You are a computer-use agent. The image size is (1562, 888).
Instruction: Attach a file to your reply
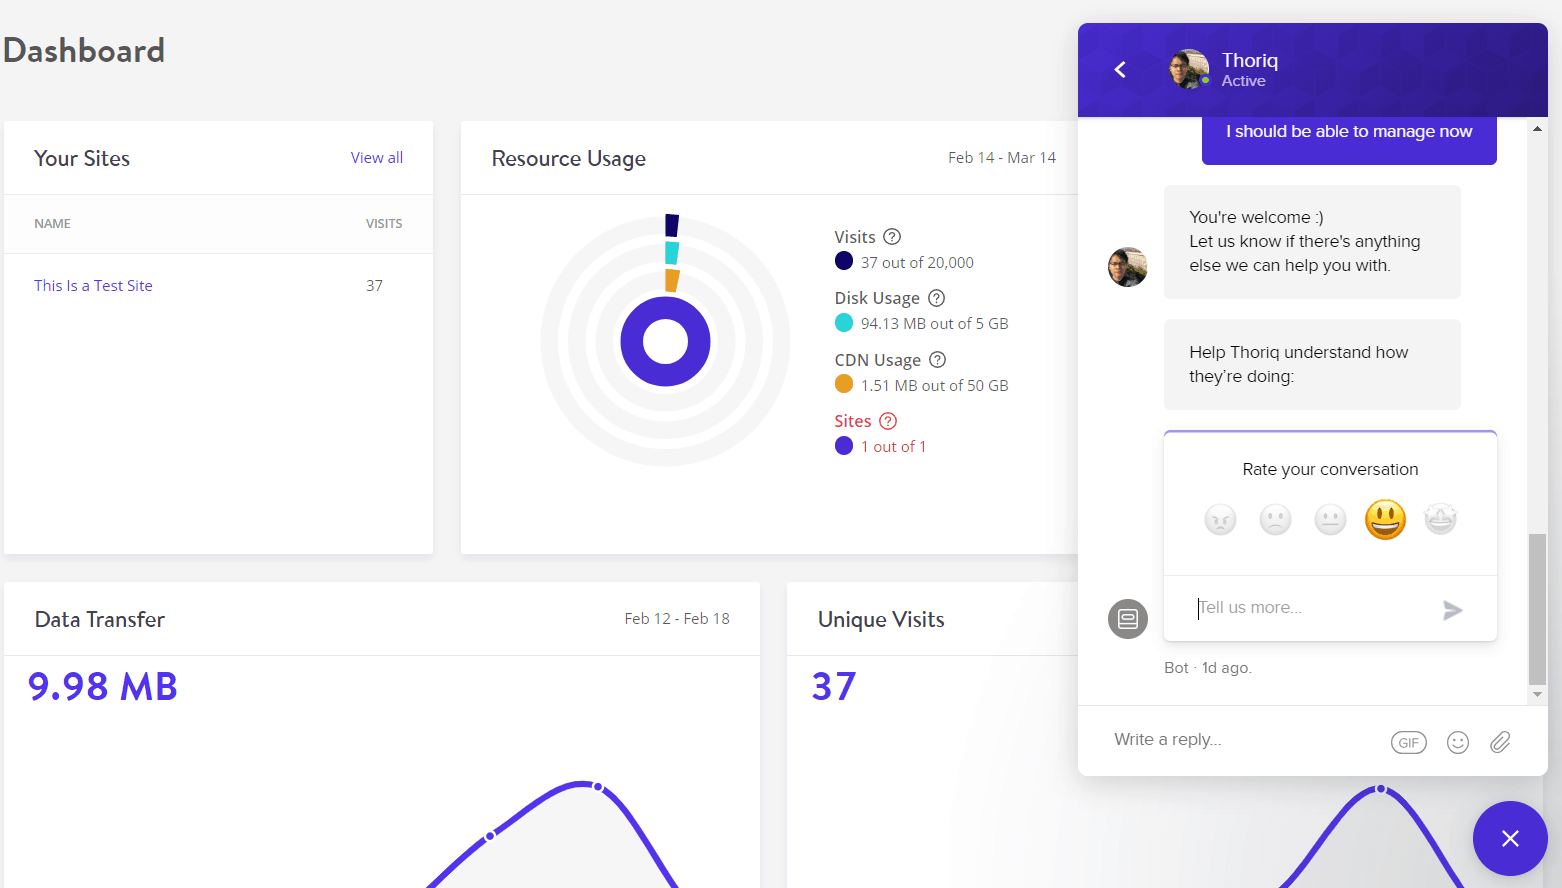click(1499, 742)
